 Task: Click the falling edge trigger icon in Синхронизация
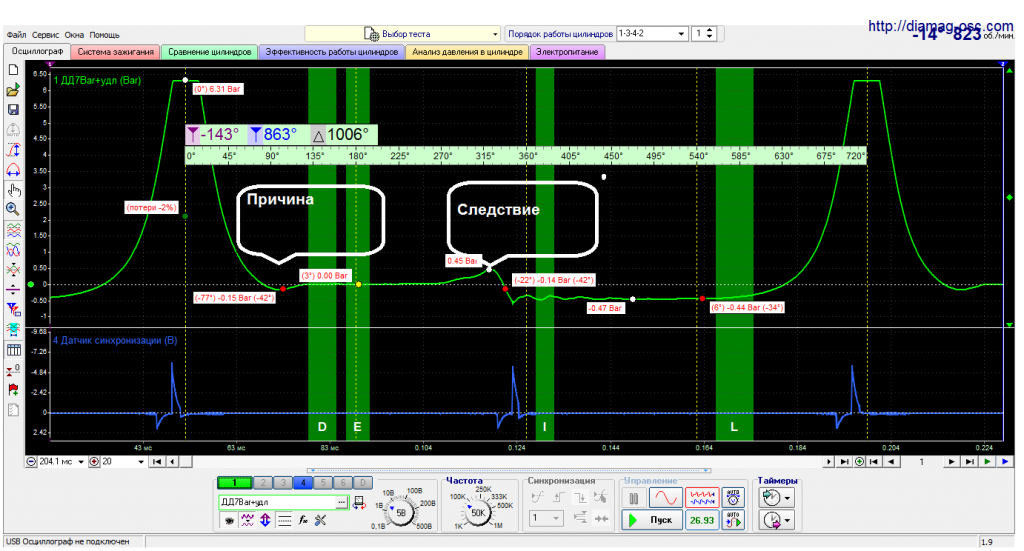579,497
